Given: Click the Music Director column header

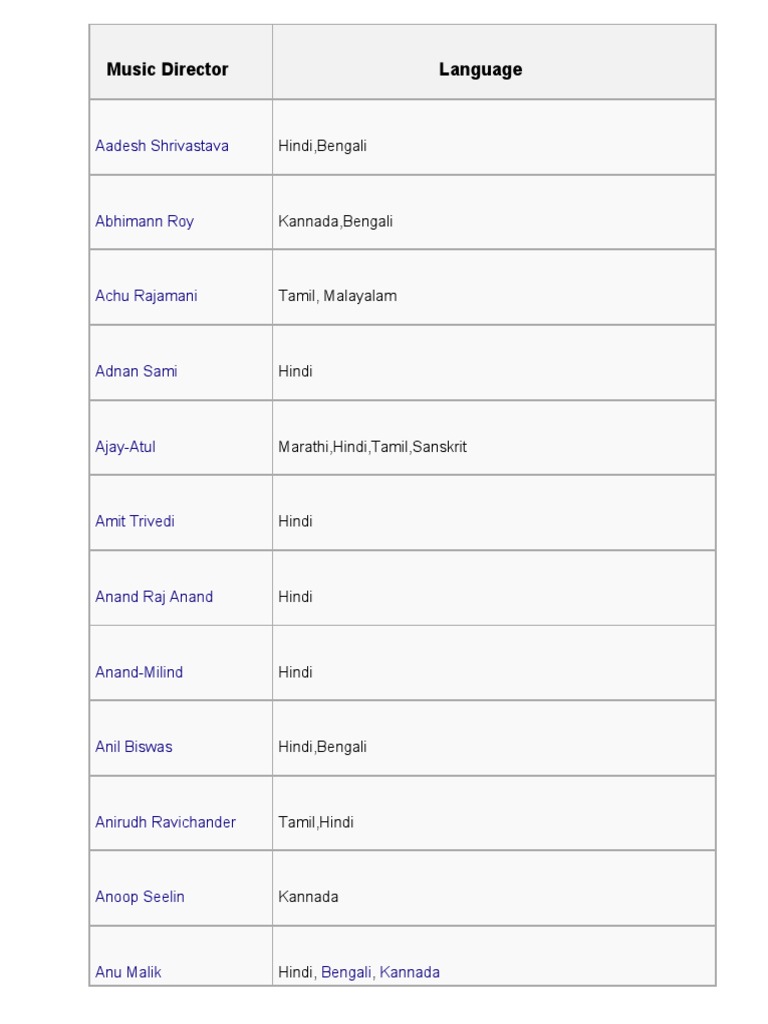Looking at the screenshot, I should (167, 70).
